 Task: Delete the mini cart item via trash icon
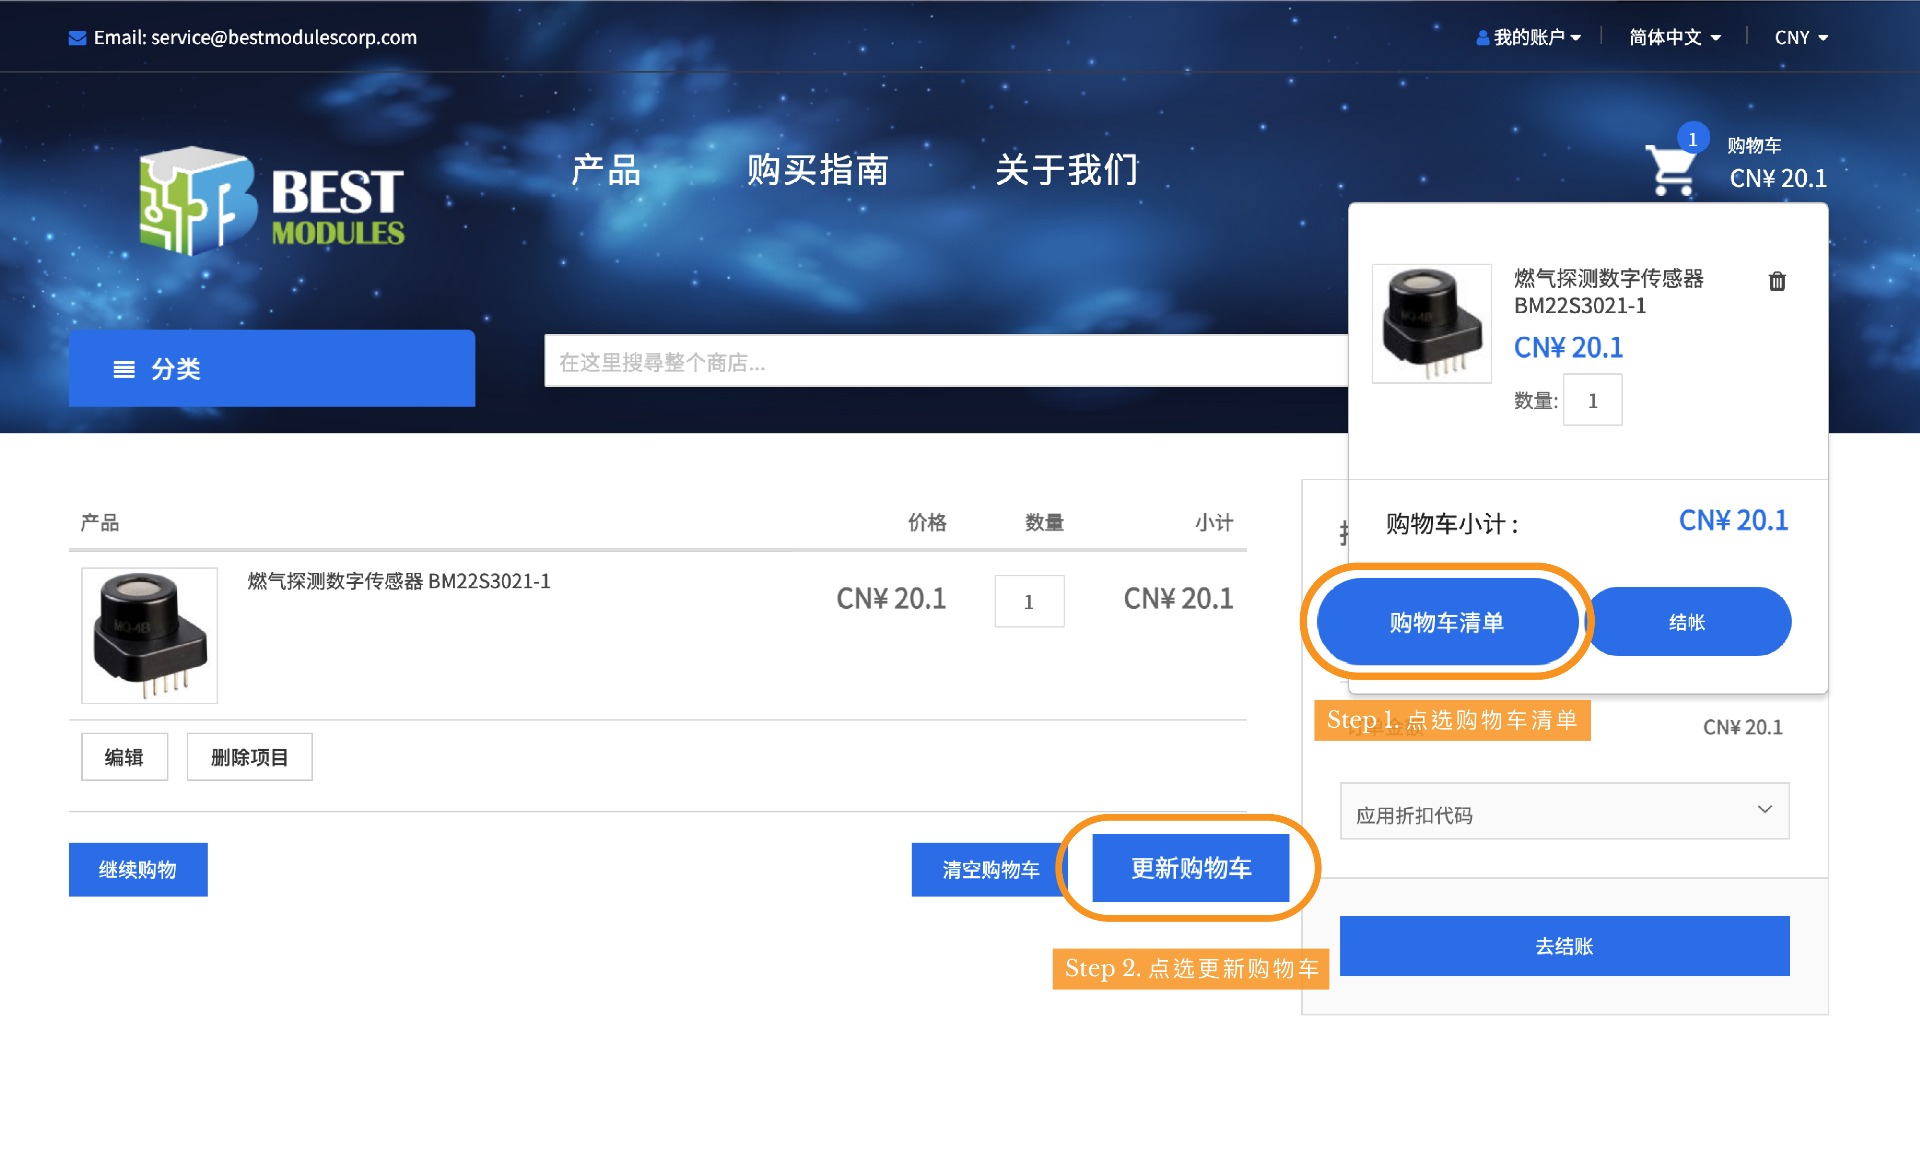pos(1777,281)
